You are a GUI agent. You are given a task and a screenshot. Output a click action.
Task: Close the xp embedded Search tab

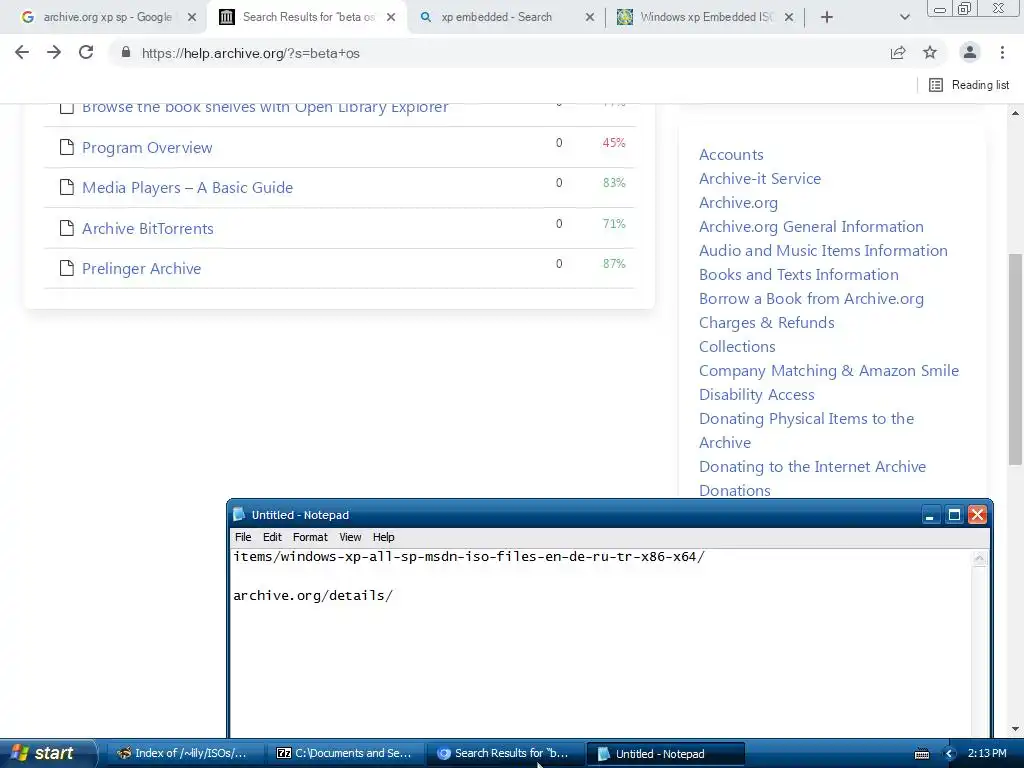tap(589, 17)
